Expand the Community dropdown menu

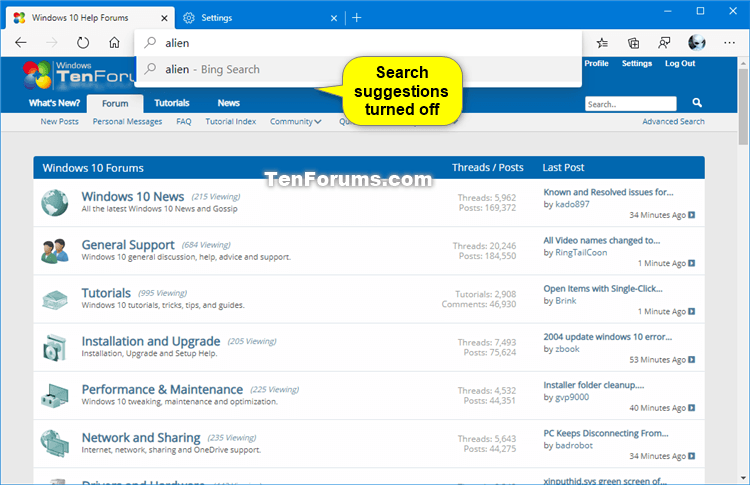pyautogui.click(x=295, y=121)
